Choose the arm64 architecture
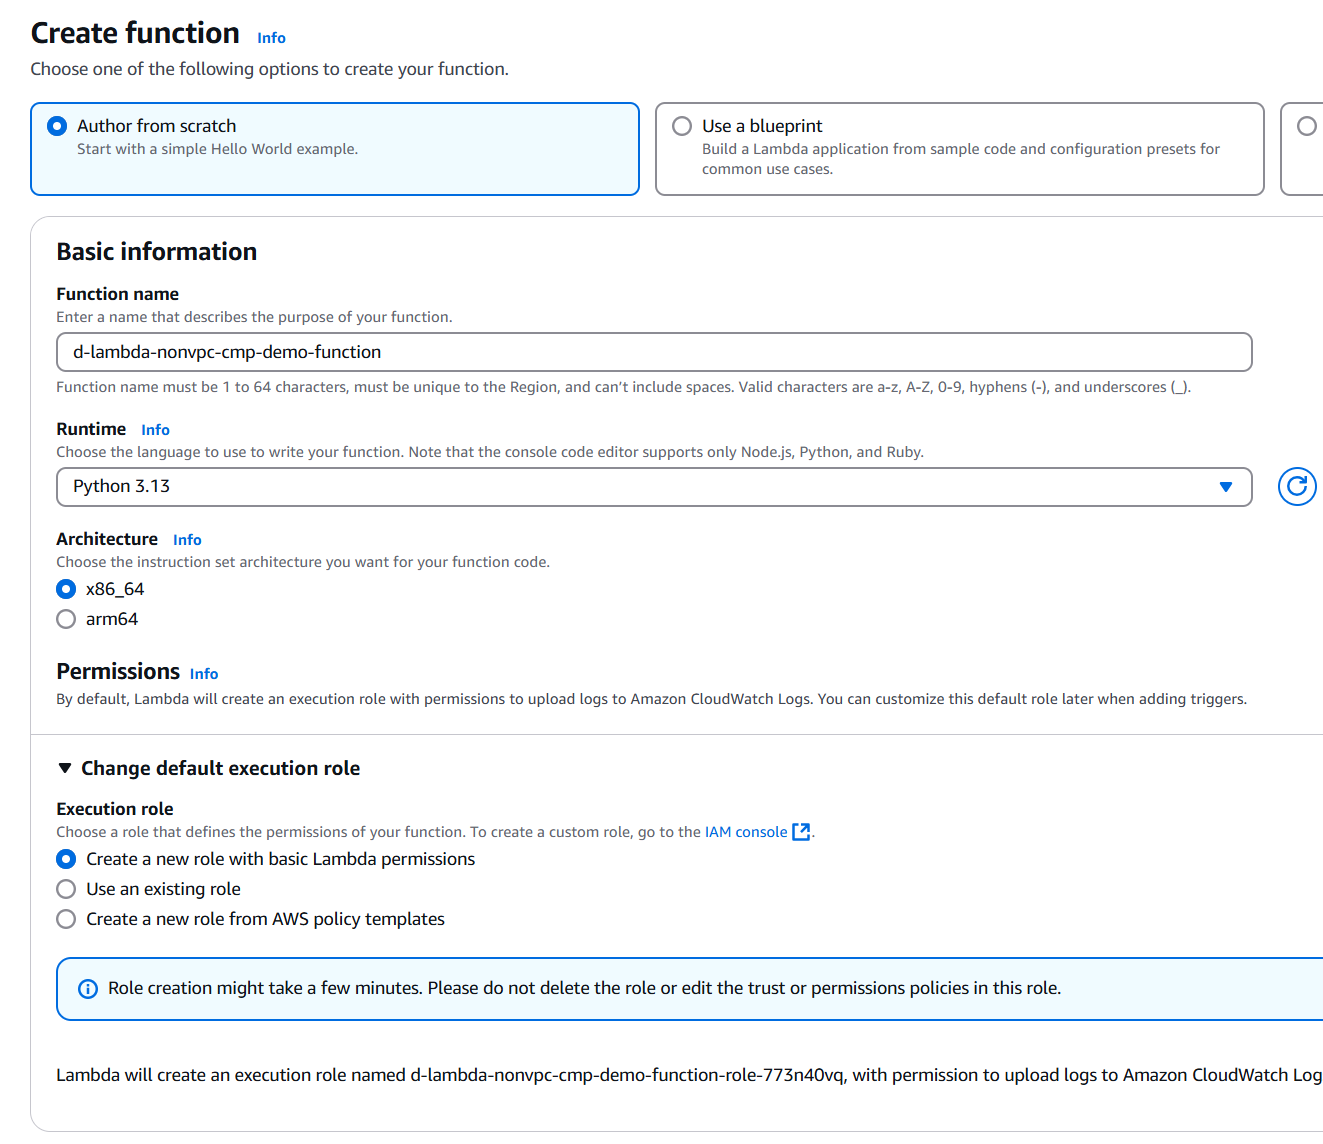Screen dimensions: 1323x1144 tap(66, 619)
